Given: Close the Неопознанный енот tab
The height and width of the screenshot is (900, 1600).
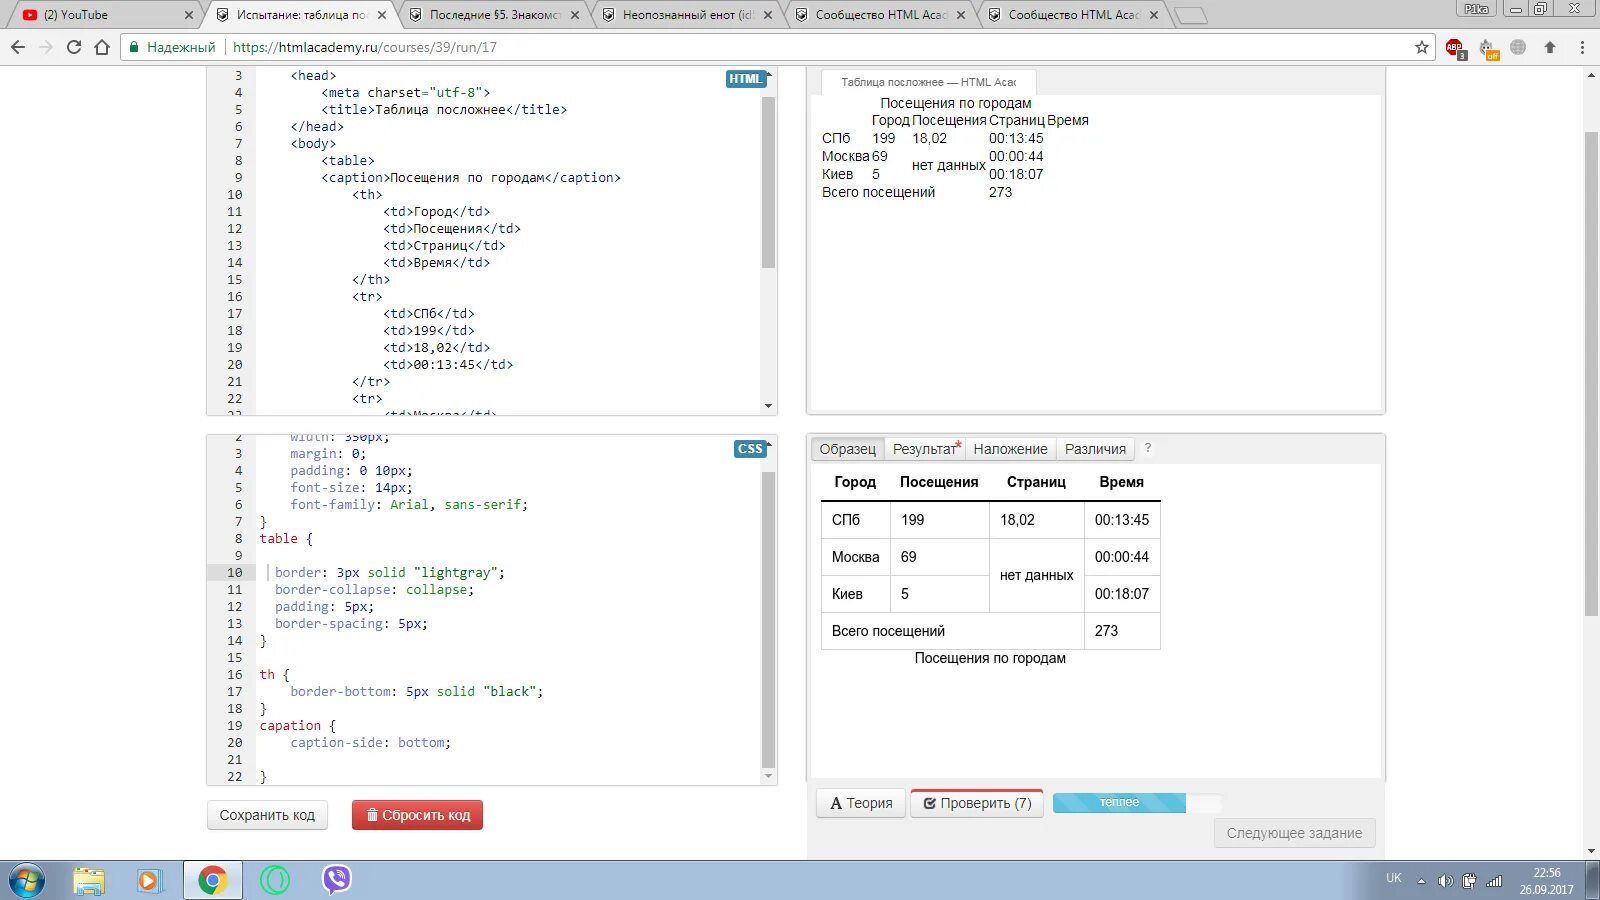Looking at the screenshot, I should coord(768,15).
